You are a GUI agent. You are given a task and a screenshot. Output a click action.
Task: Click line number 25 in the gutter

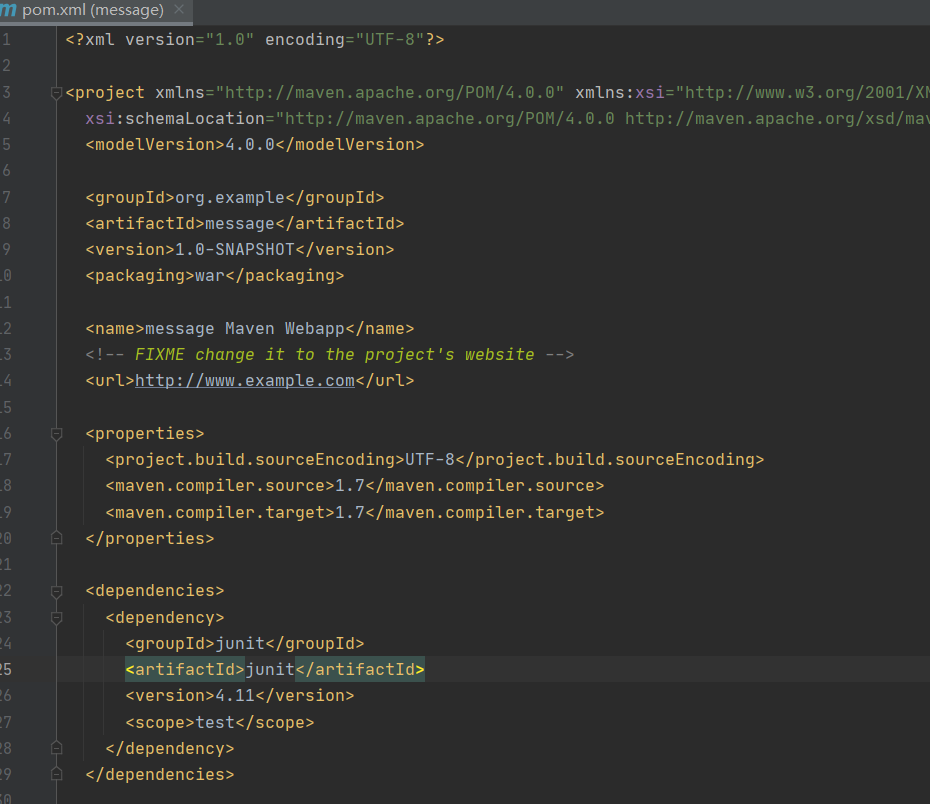click(x=8, y=669)
